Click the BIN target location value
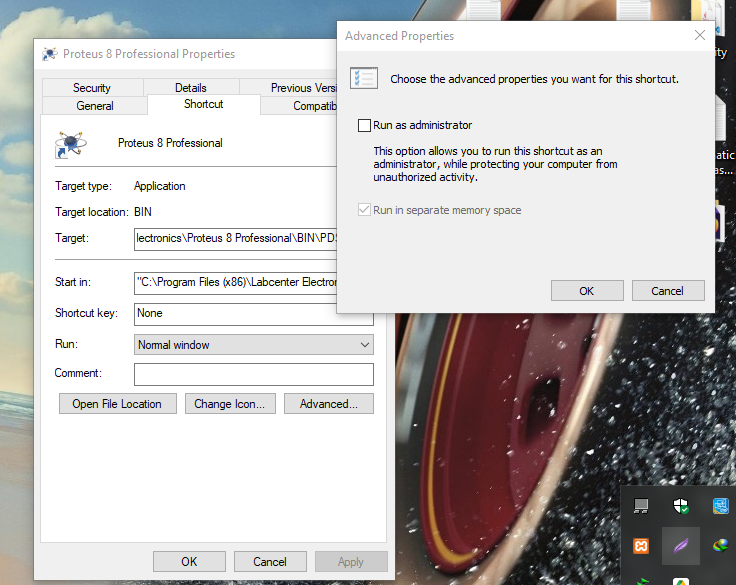 tap(143, 212)
